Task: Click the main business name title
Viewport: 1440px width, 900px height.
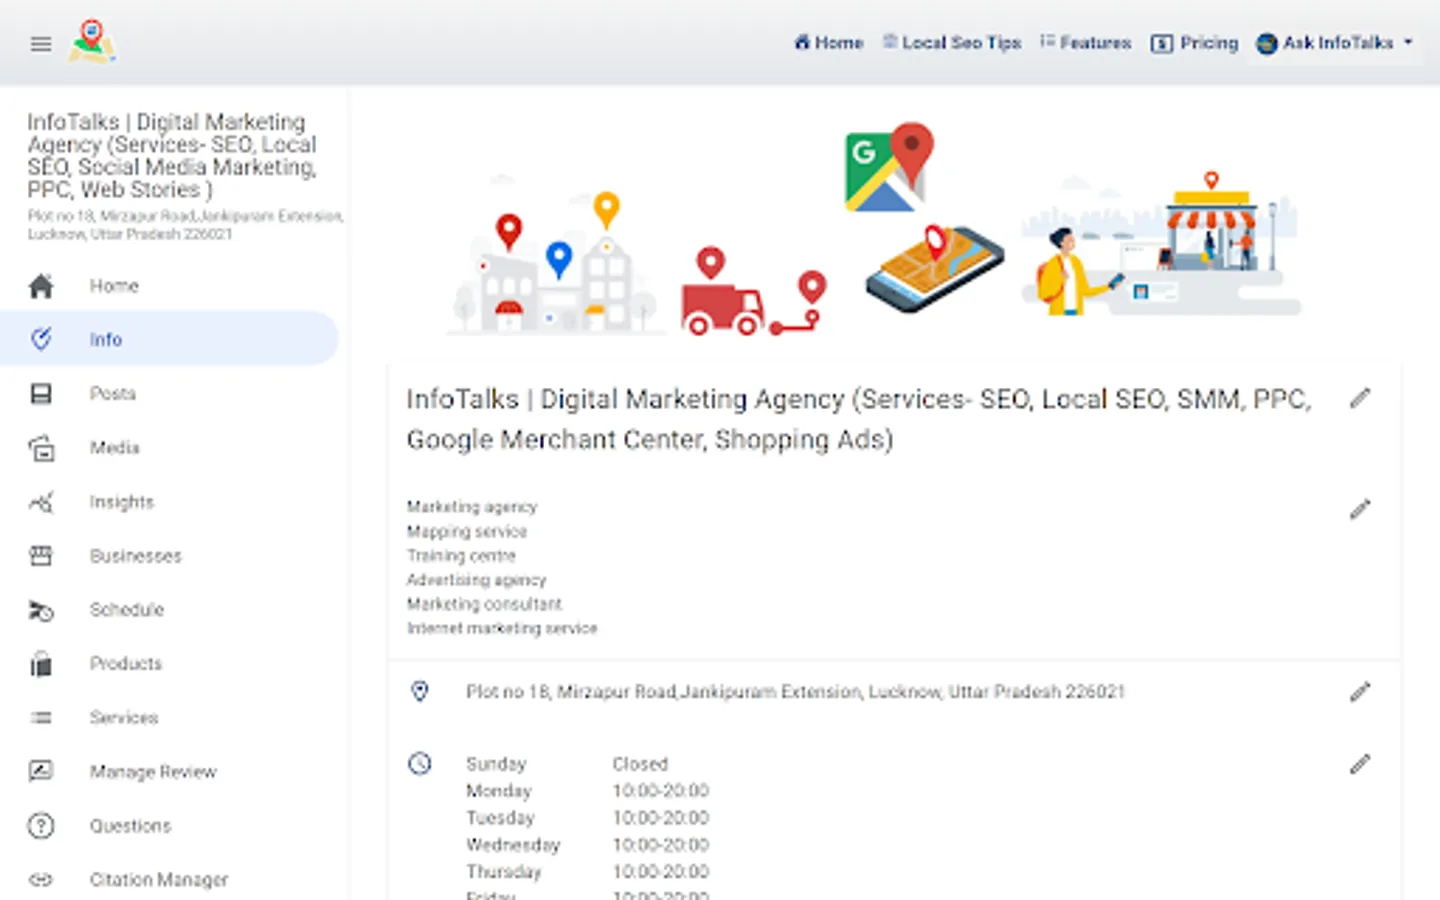Action: [x=858, y=419]
